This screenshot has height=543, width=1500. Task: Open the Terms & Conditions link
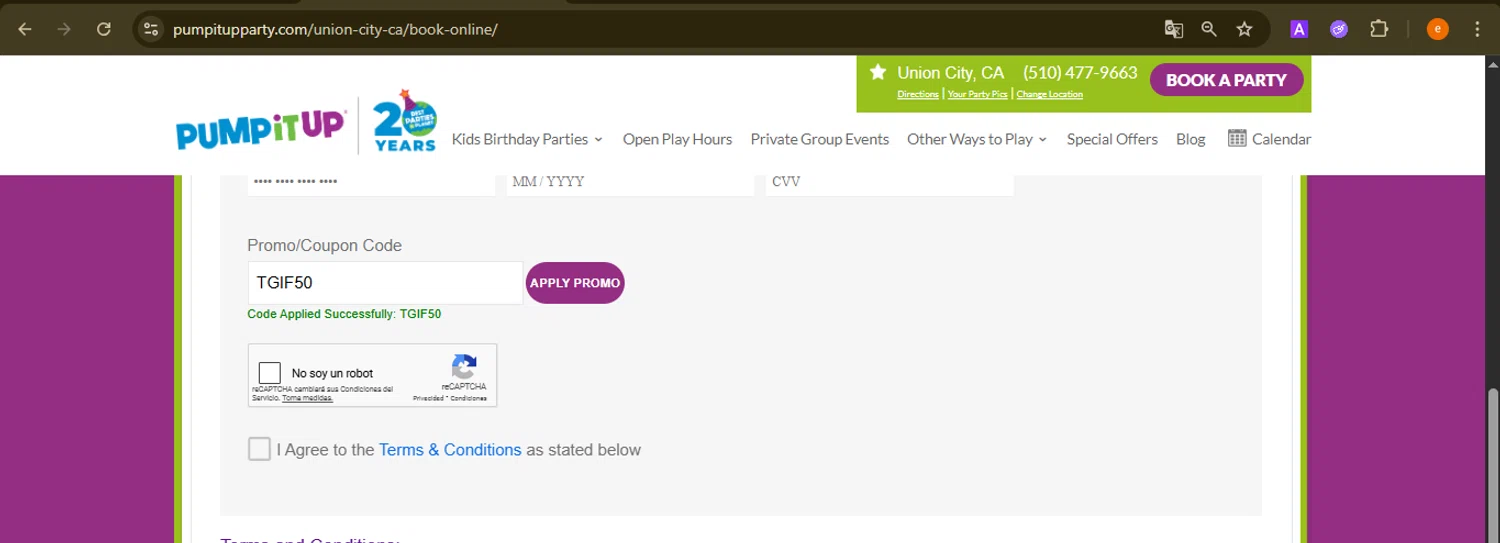pyautogui.click(x=450, y=450)
